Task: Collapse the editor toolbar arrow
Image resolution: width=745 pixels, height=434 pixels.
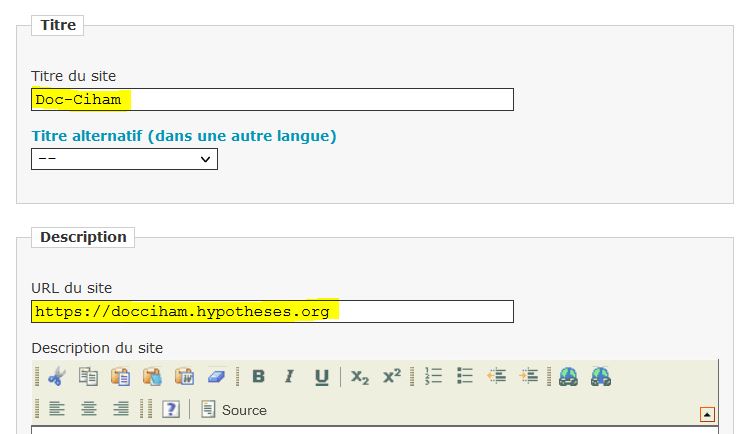Action: pyautogui.click(x=707, y=415)
